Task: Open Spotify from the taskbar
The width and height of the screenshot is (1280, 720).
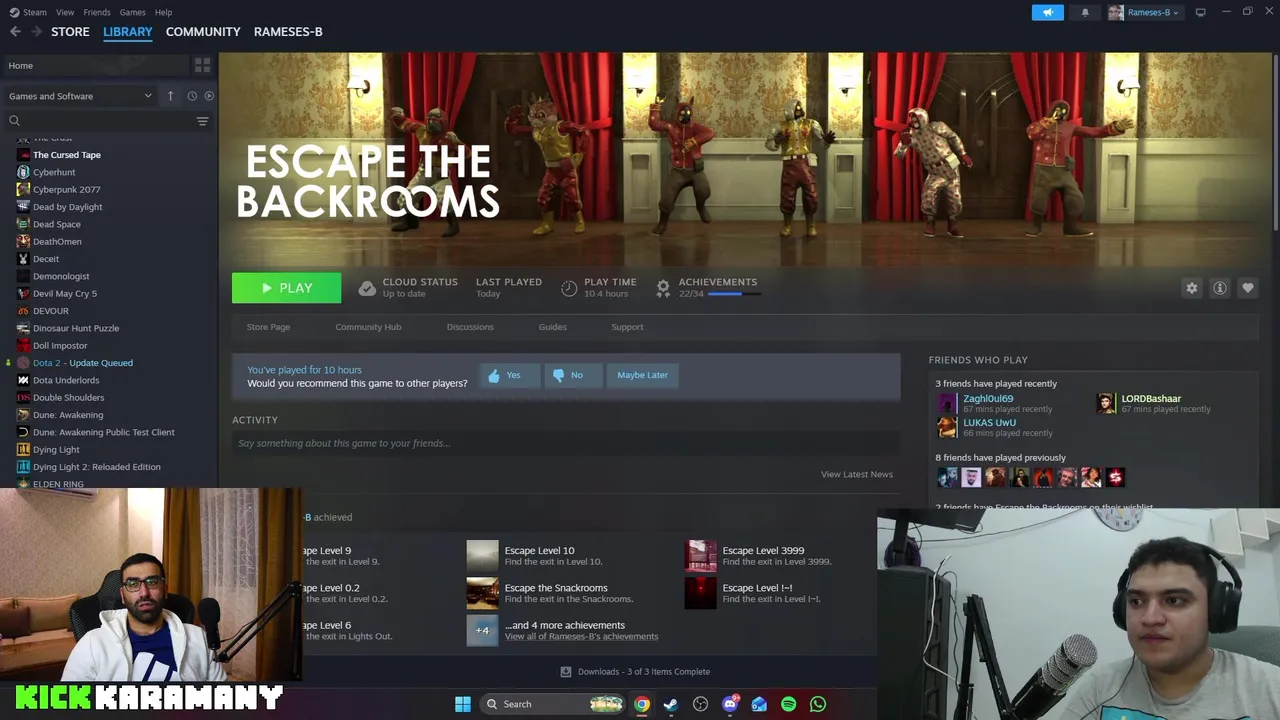Action: point(789,704)
